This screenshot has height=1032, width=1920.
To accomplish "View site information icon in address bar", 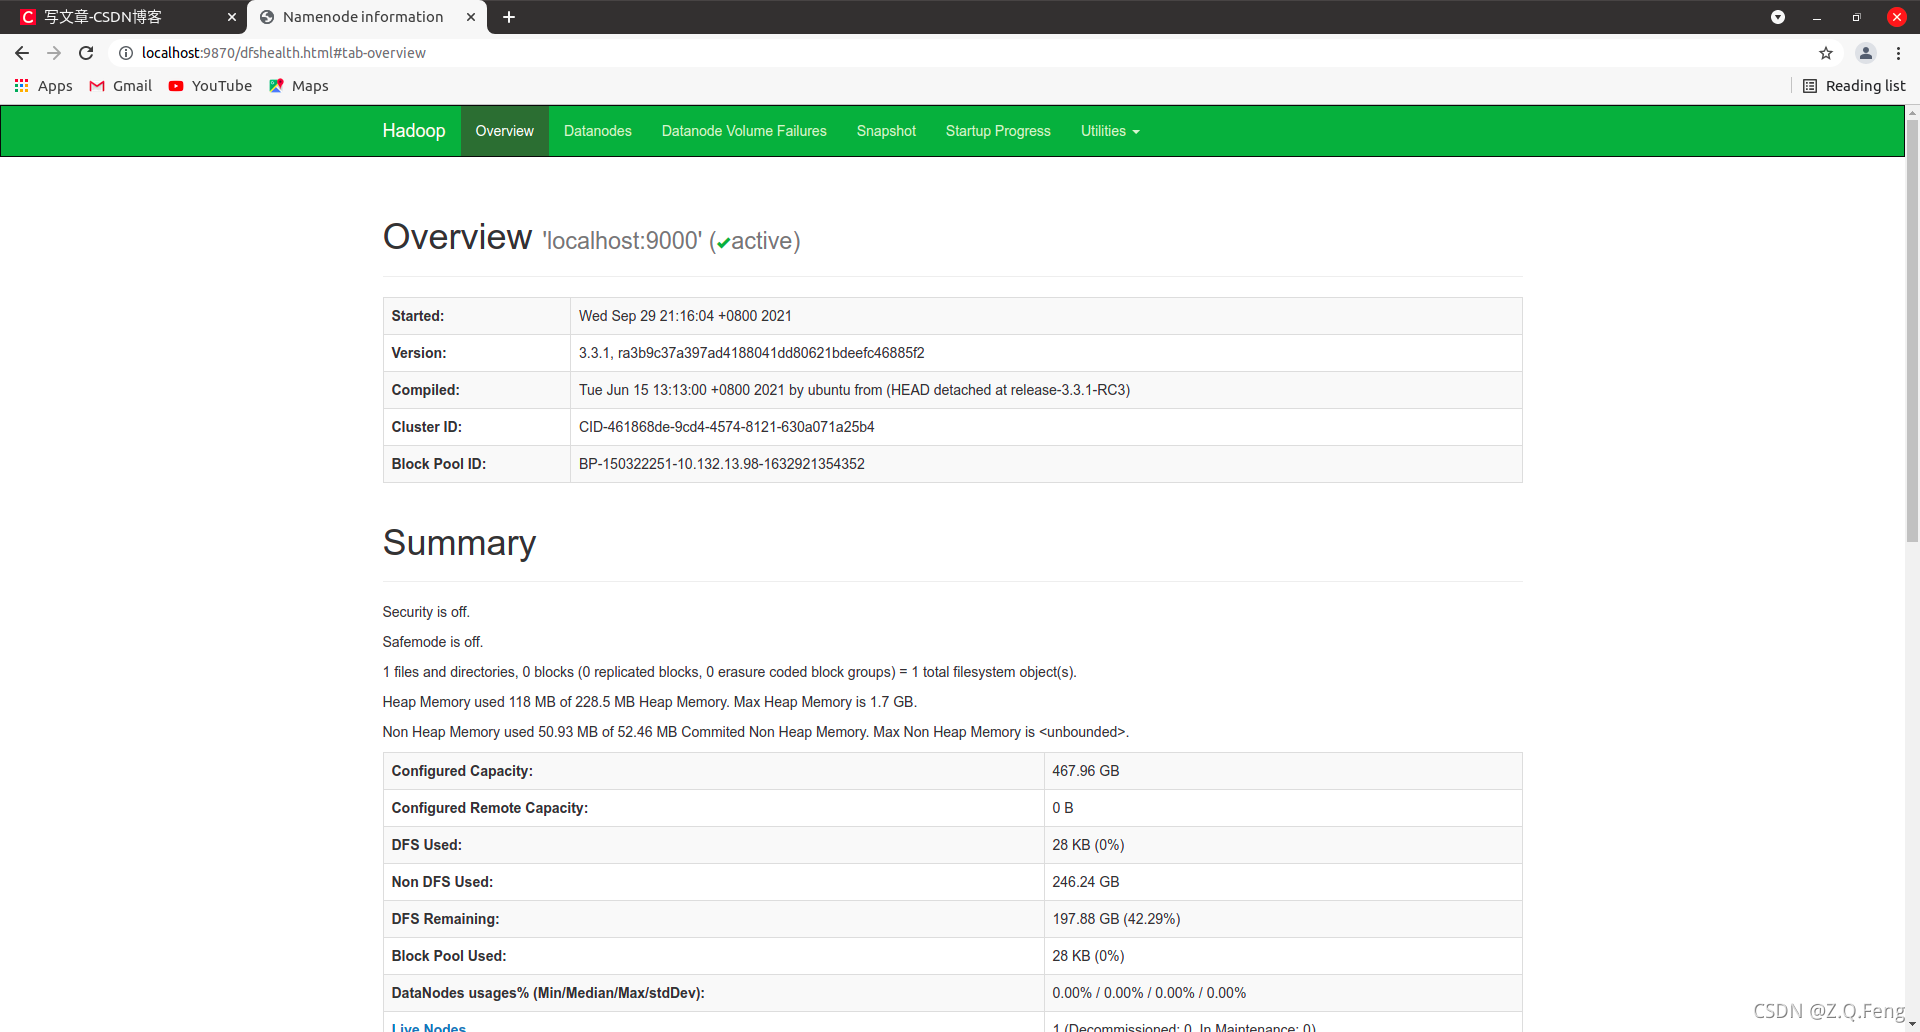I will pyautogui.click(x=126, y=53).
